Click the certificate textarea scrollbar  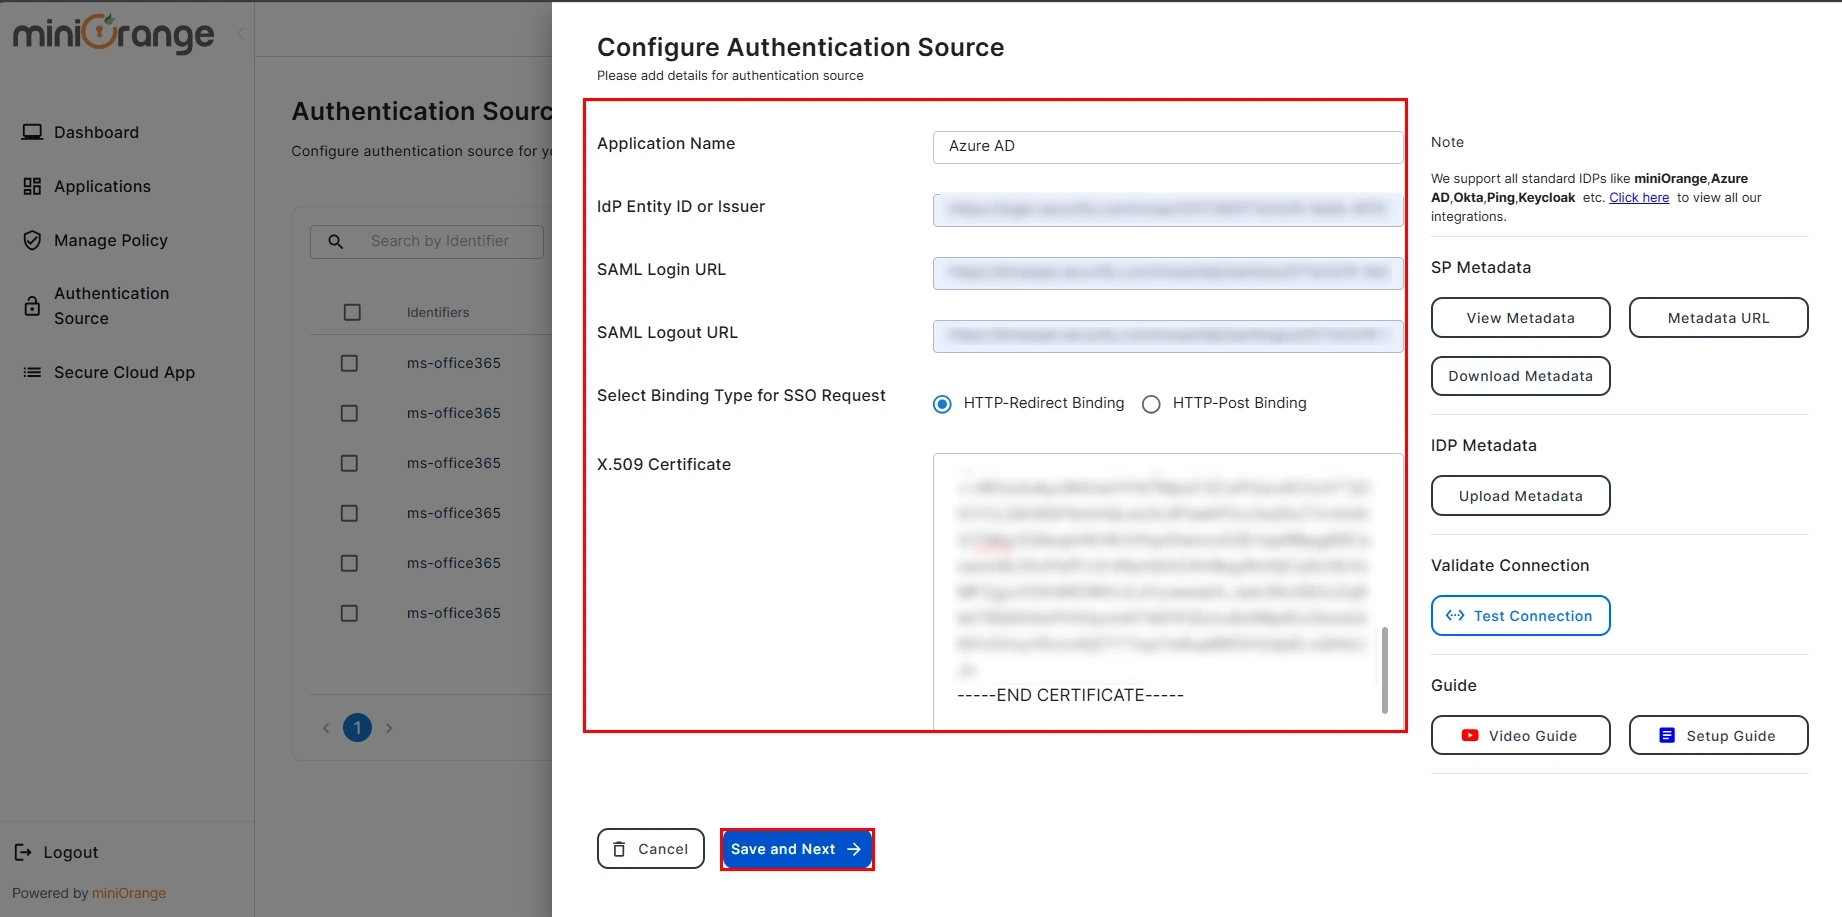1384,670
